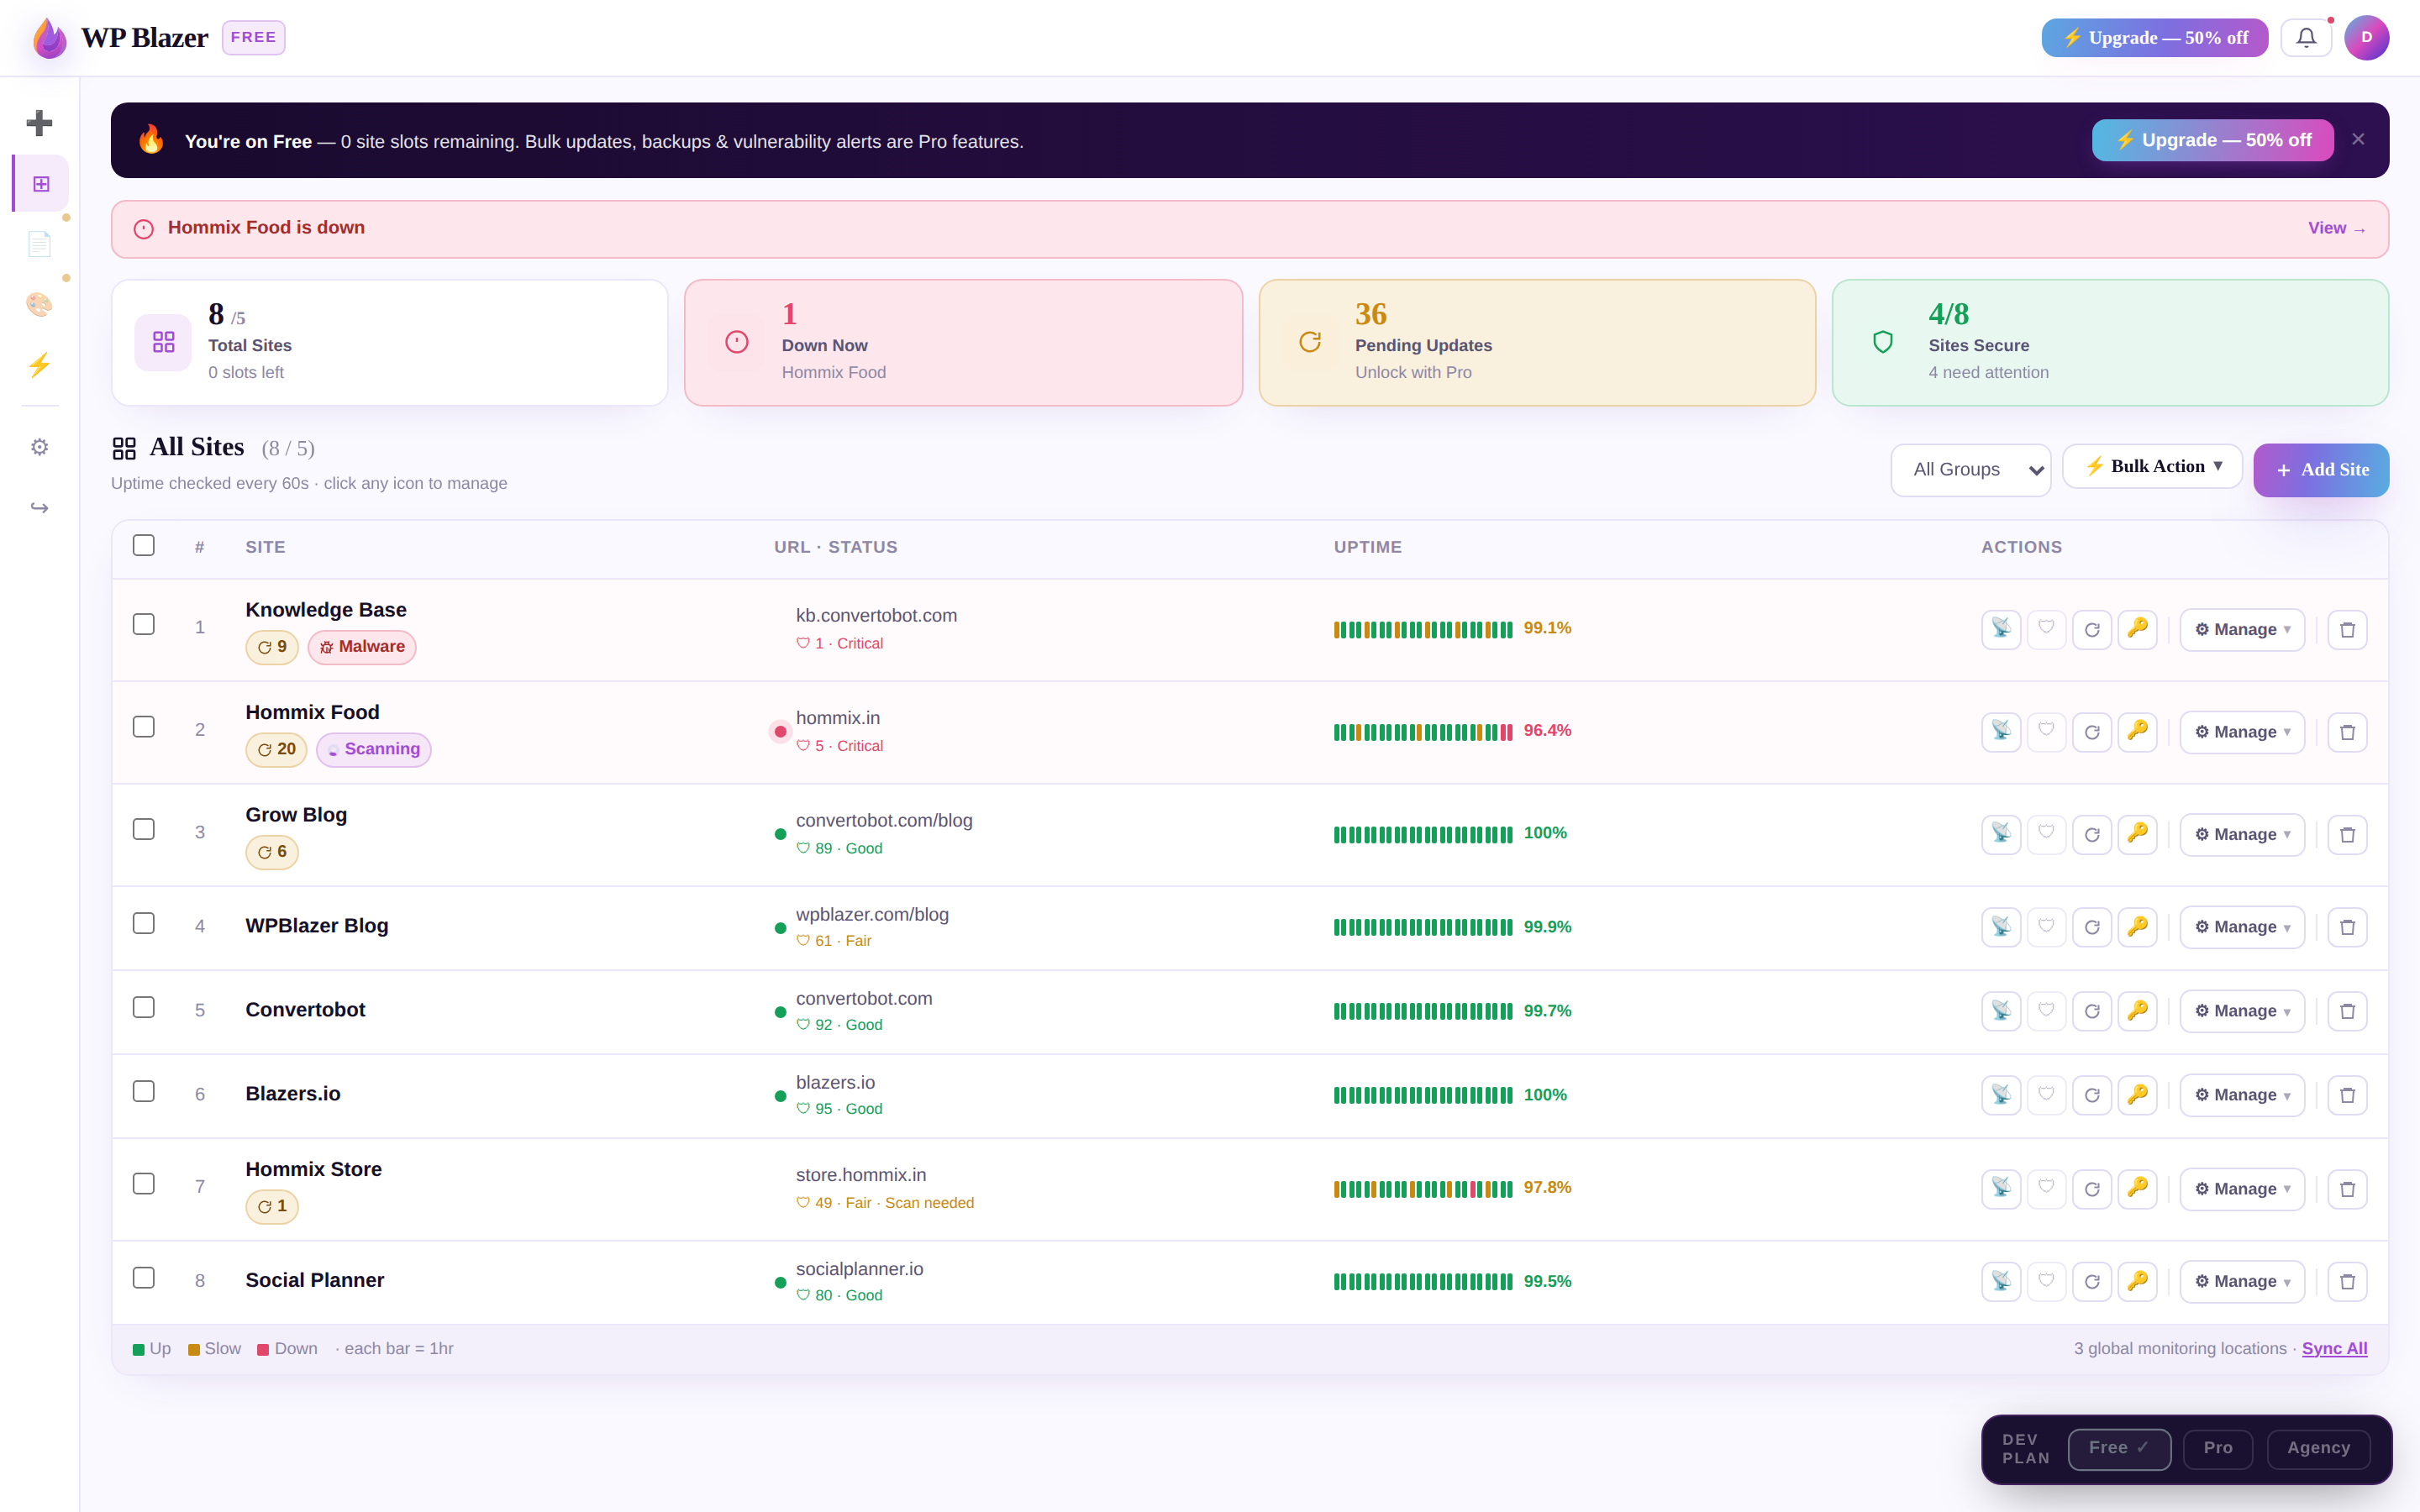This screenshot has width=2420, height=1512.
Task: Click the Add Site button
Action: 2321,470
